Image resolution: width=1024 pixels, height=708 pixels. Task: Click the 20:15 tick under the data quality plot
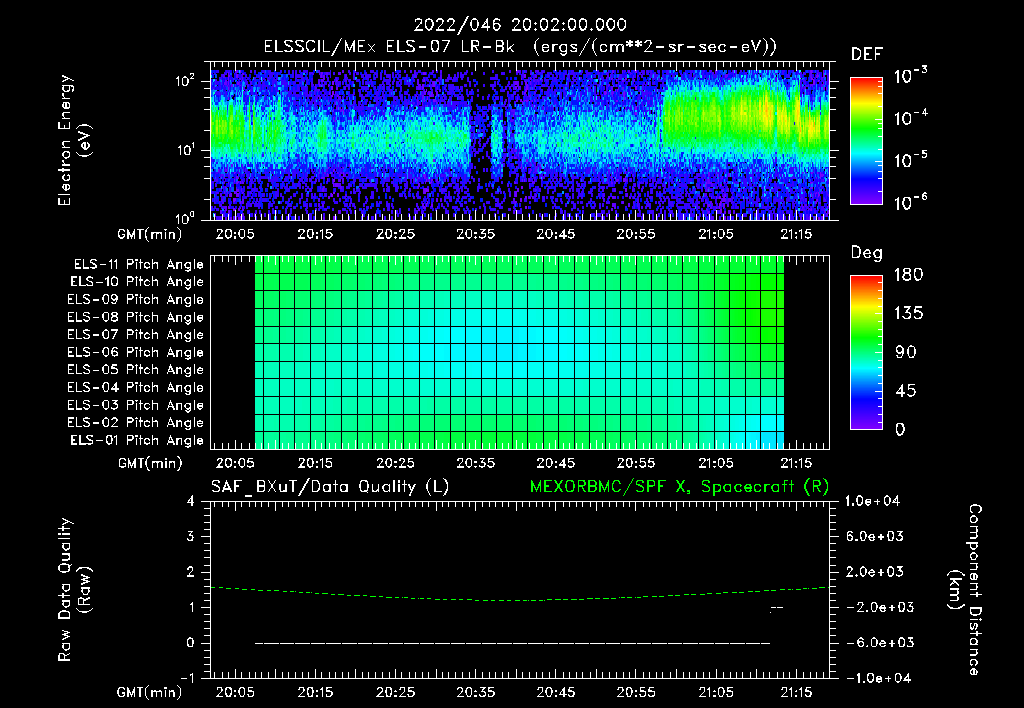(315, 692)
